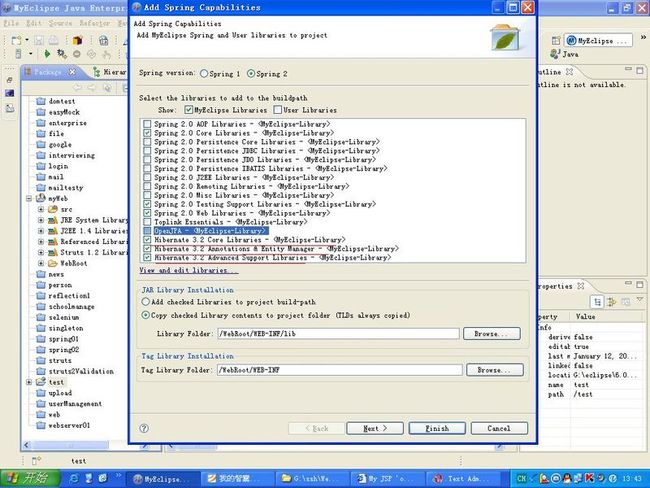Screen dimensions: 650x488
Task: Click the Finish button
Action: click(437, 428)
